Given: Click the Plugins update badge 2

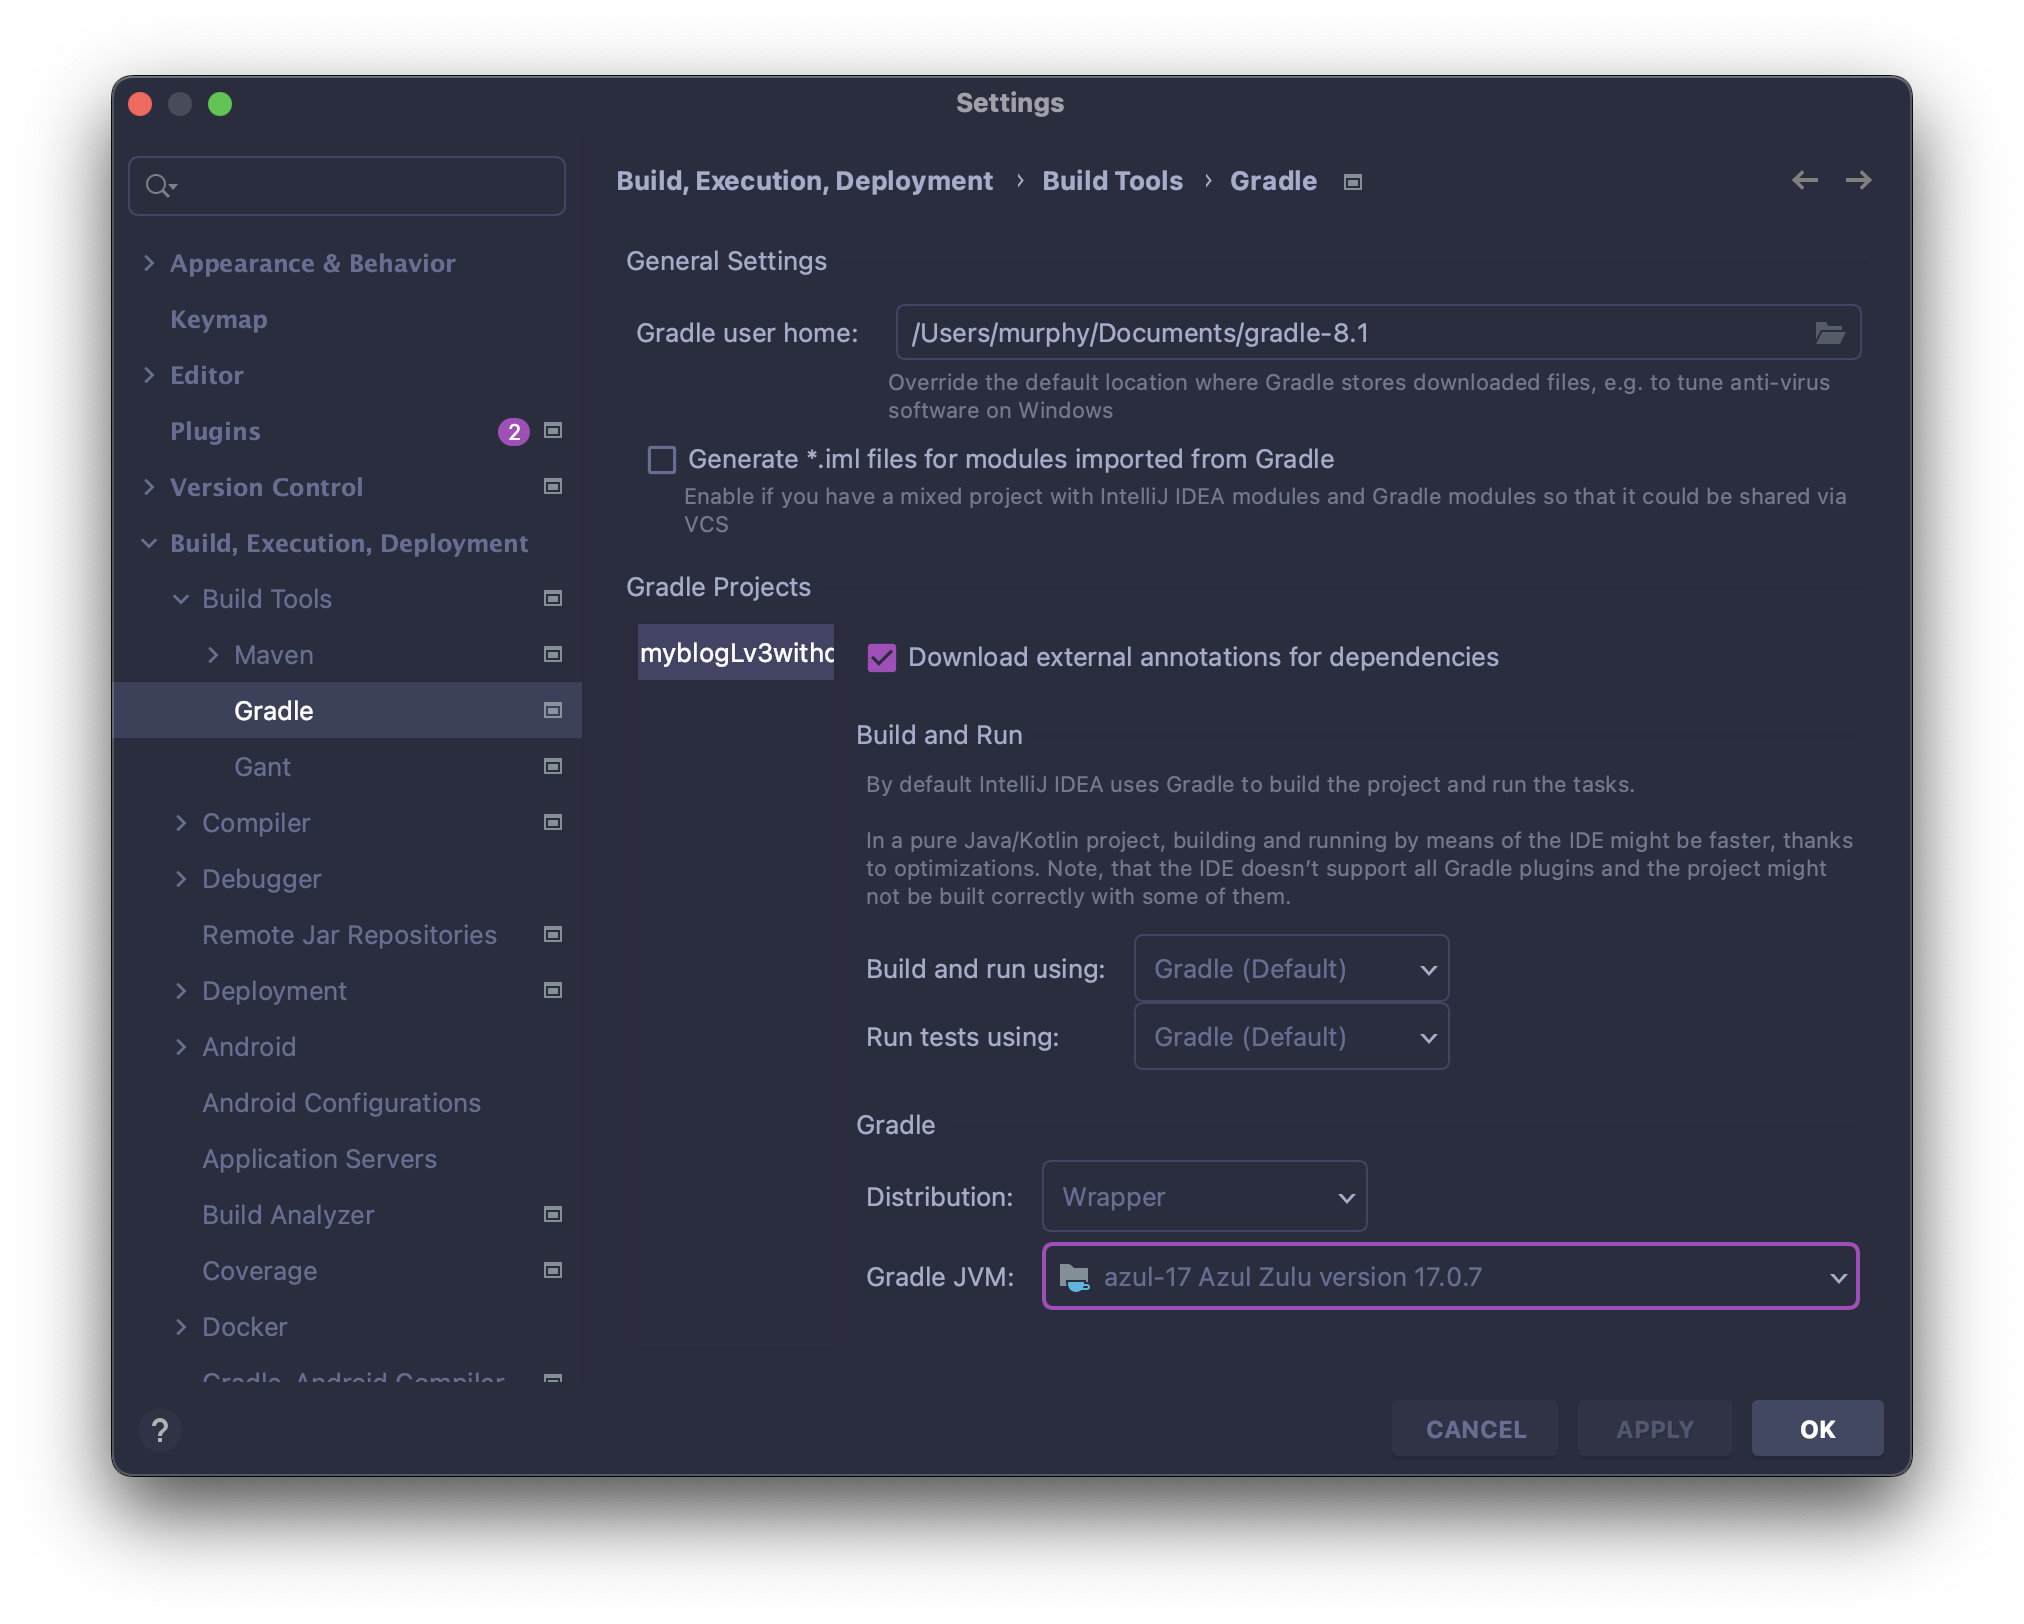Looking at the screenshot, I should tap(513, 431).
